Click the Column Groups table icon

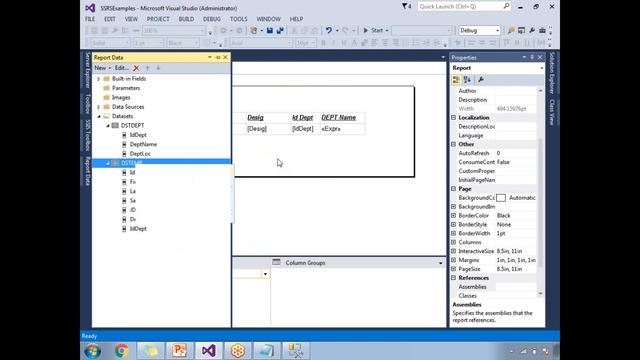(x=276, y=262)
